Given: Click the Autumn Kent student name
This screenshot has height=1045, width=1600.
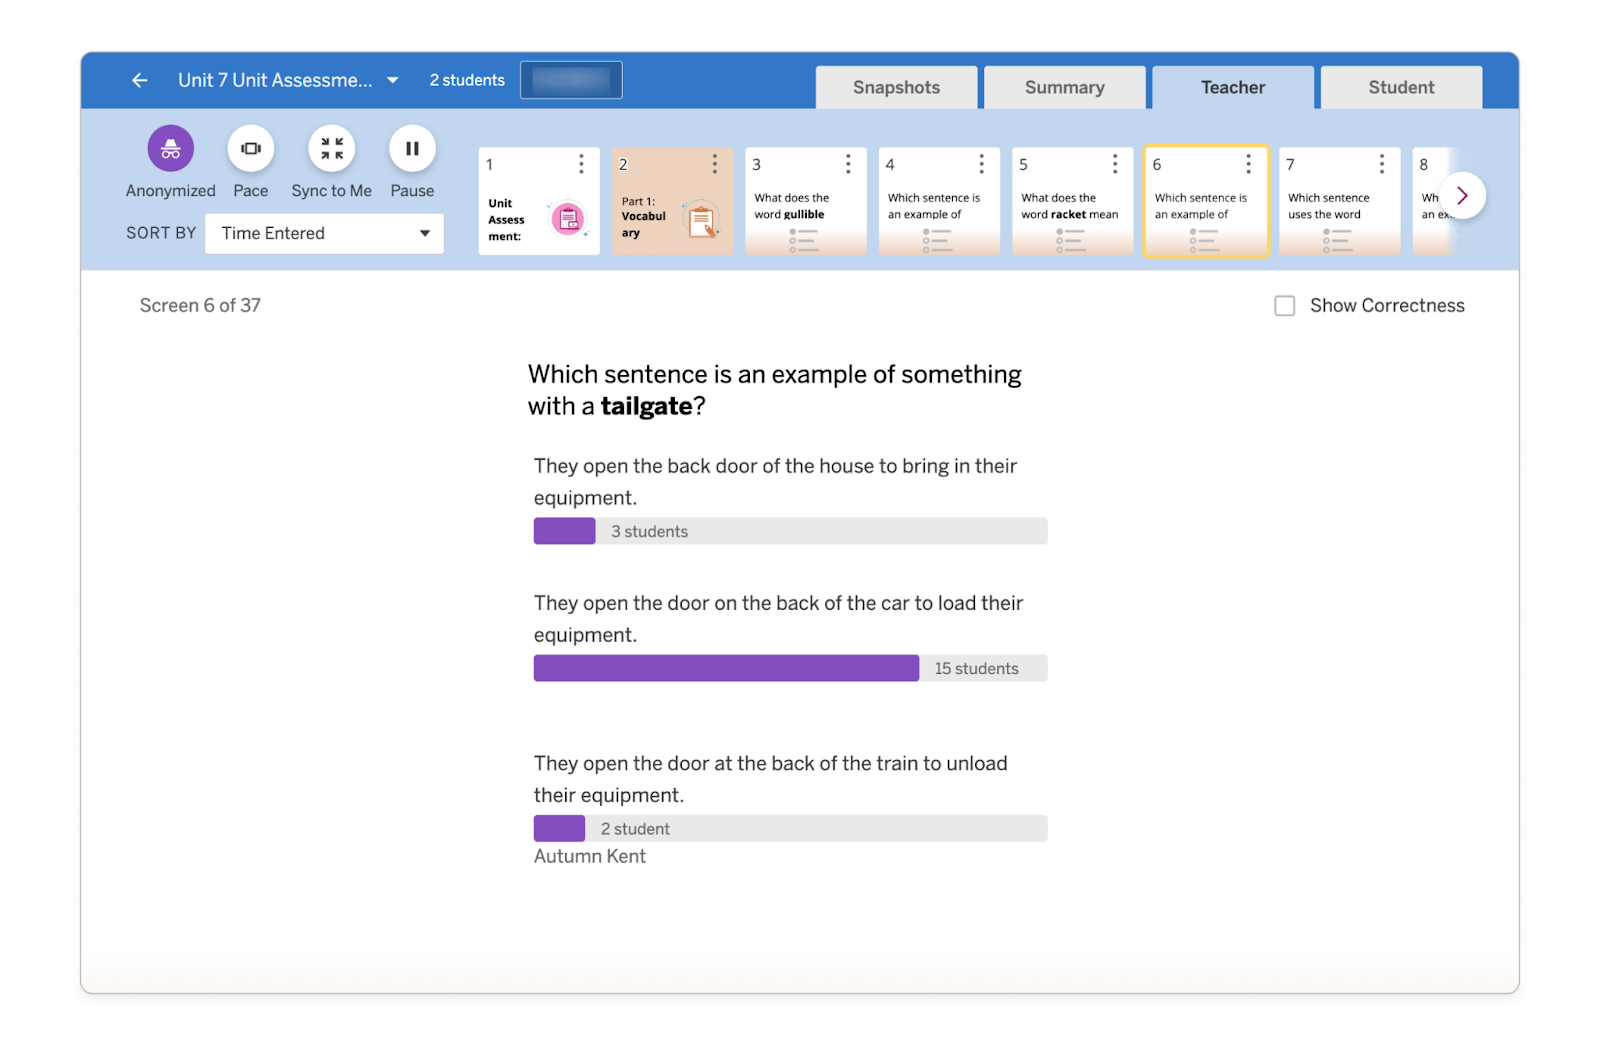Looking at the screenshot, I should coord(589,856).
